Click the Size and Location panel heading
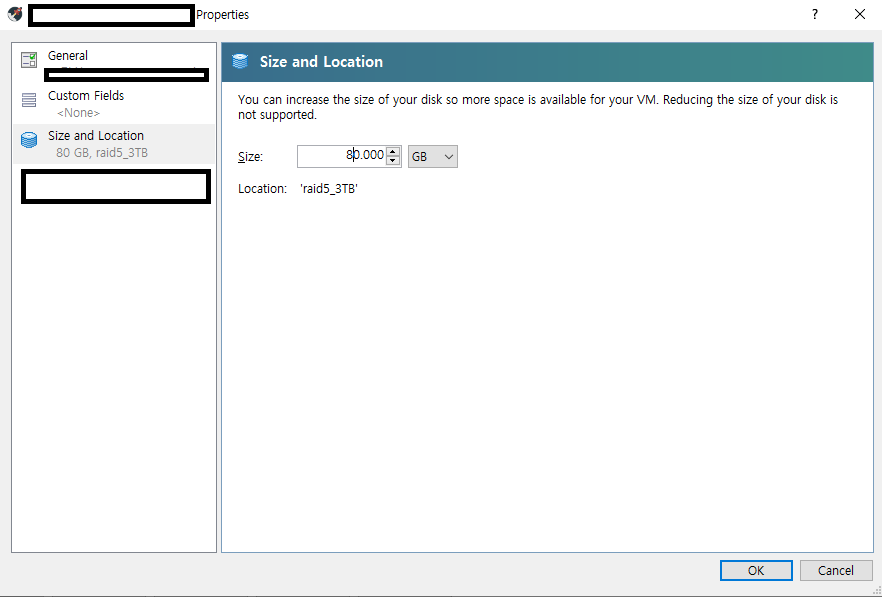The width and height of the screenshot is (882, 597). pos(321,61)
